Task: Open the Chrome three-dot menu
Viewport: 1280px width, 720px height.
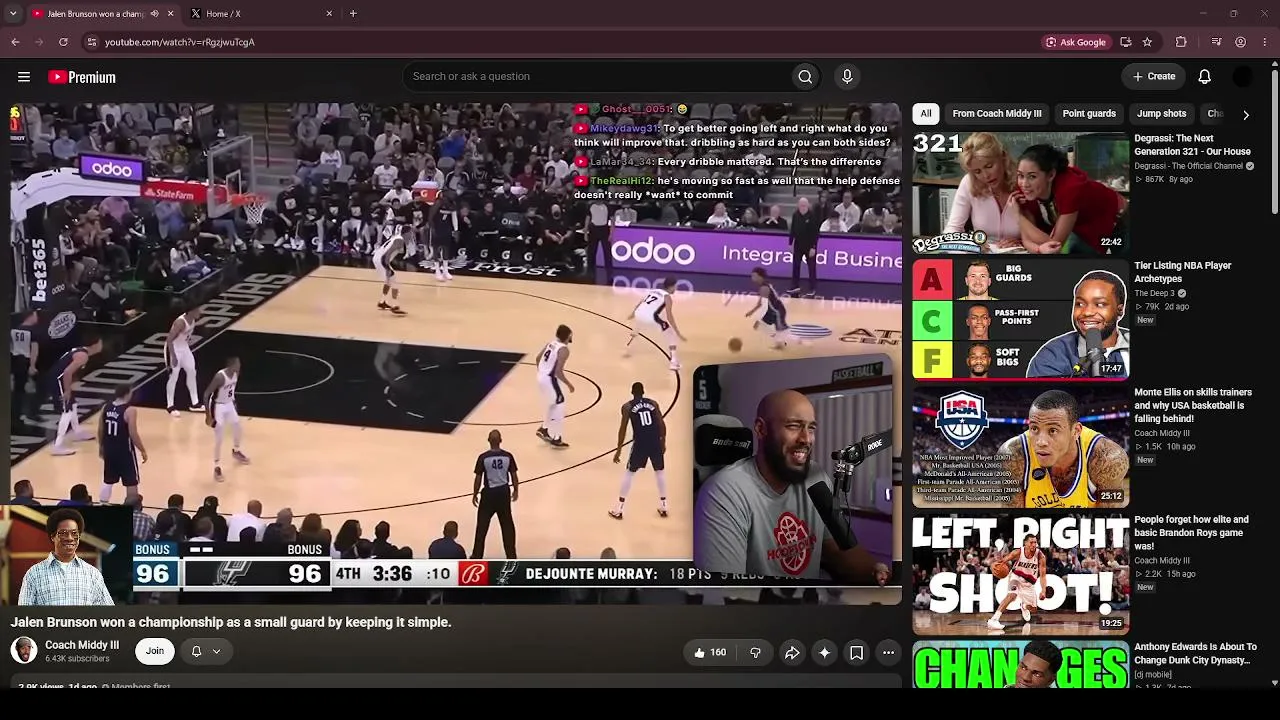Action: click(1266, 42)
